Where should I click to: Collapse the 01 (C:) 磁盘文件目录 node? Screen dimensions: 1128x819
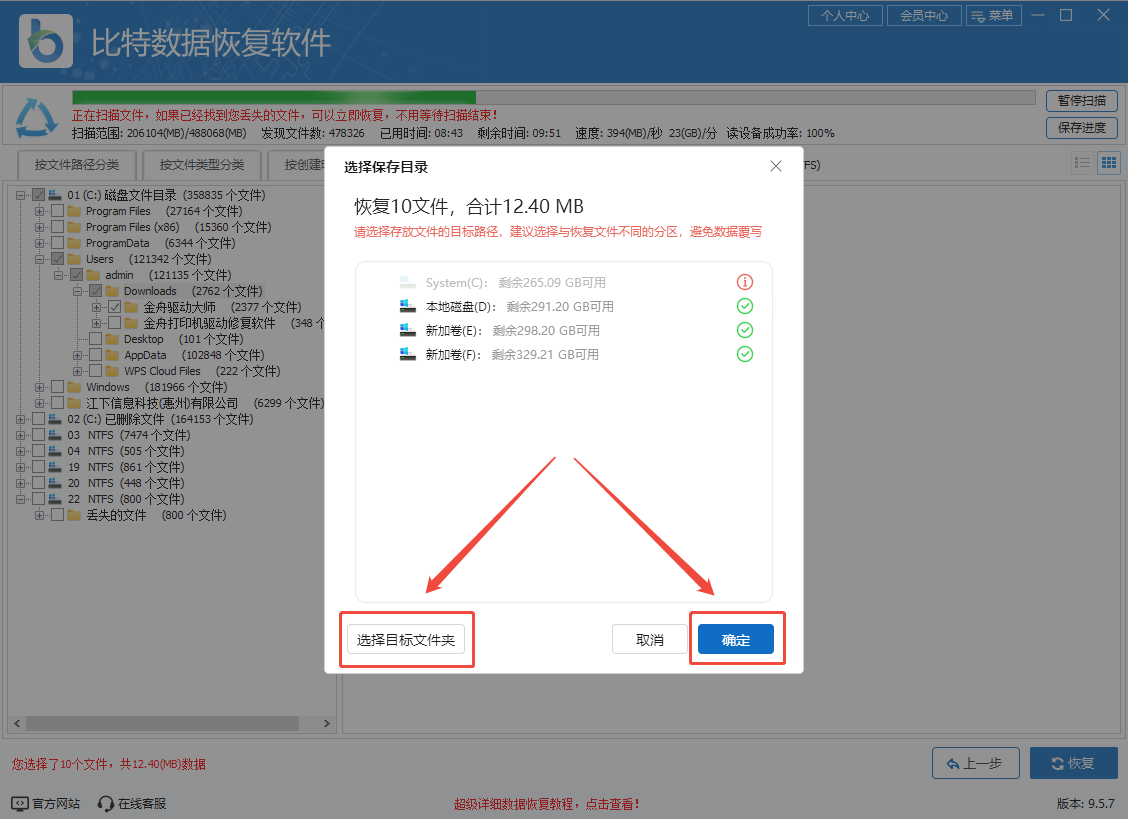[21, 195]
